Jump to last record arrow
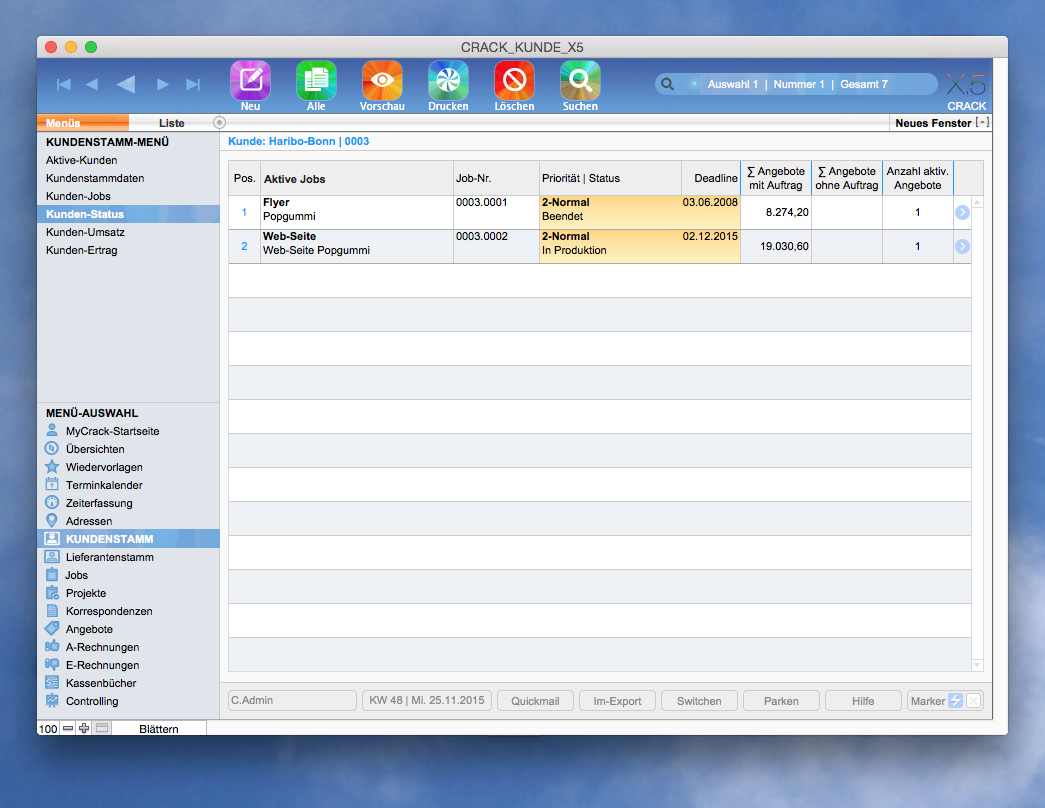1045x808 pixels. [193, 85]
